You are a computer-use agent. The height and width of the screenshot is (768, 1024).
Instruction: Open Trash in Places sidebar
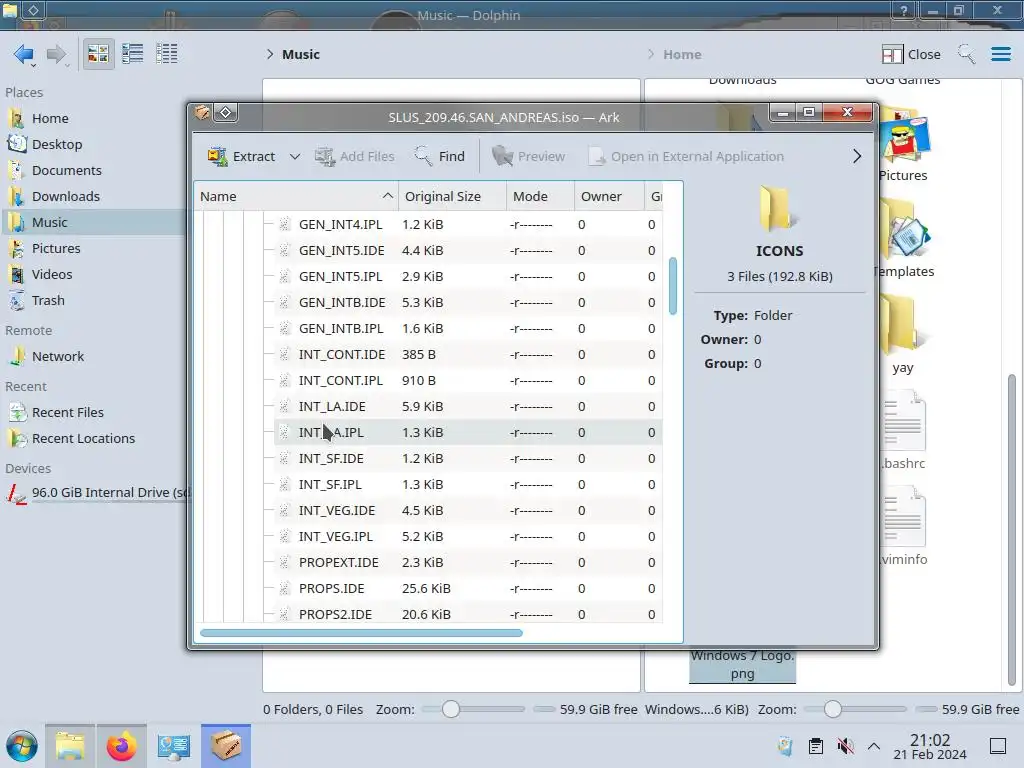click(x=95, y=301)
